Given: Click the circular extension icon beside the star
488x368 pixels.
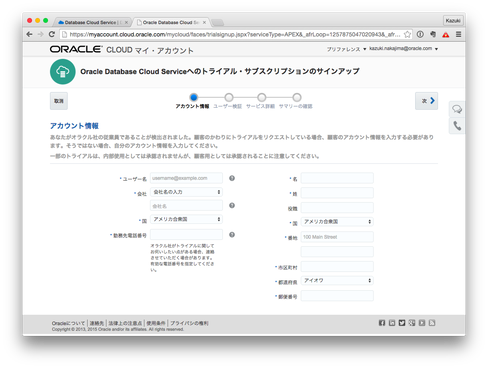Looking at the screenshot, I should [x=420, y=34].
